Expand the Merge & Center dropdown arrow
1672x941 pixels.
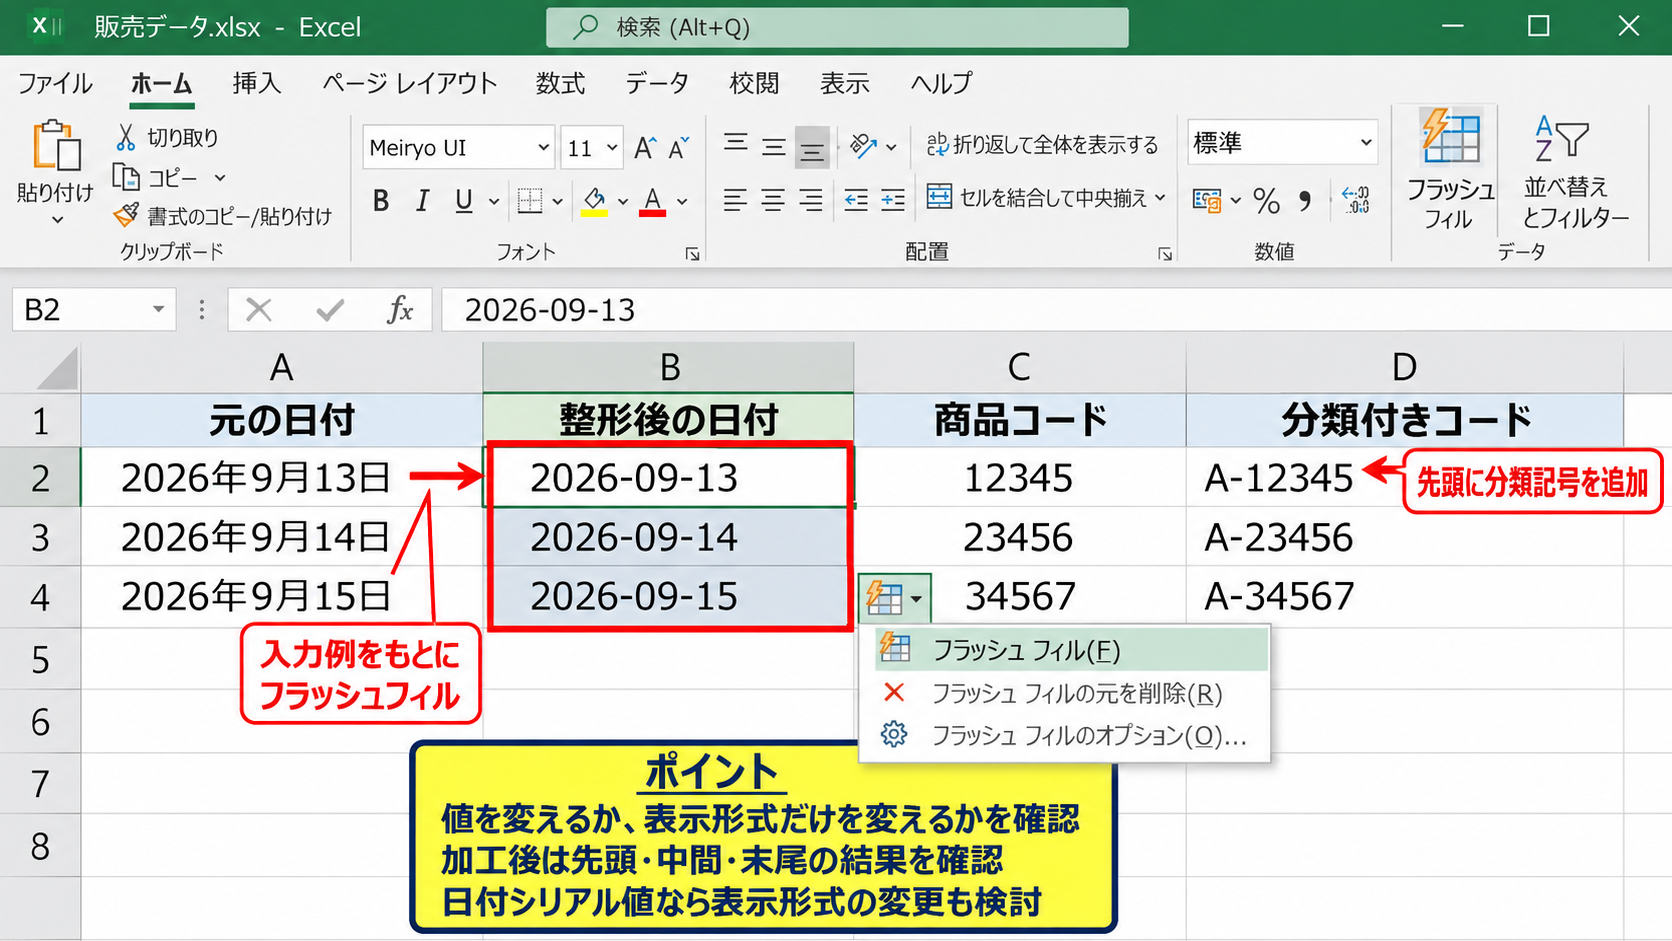[x=1160, y=198]
